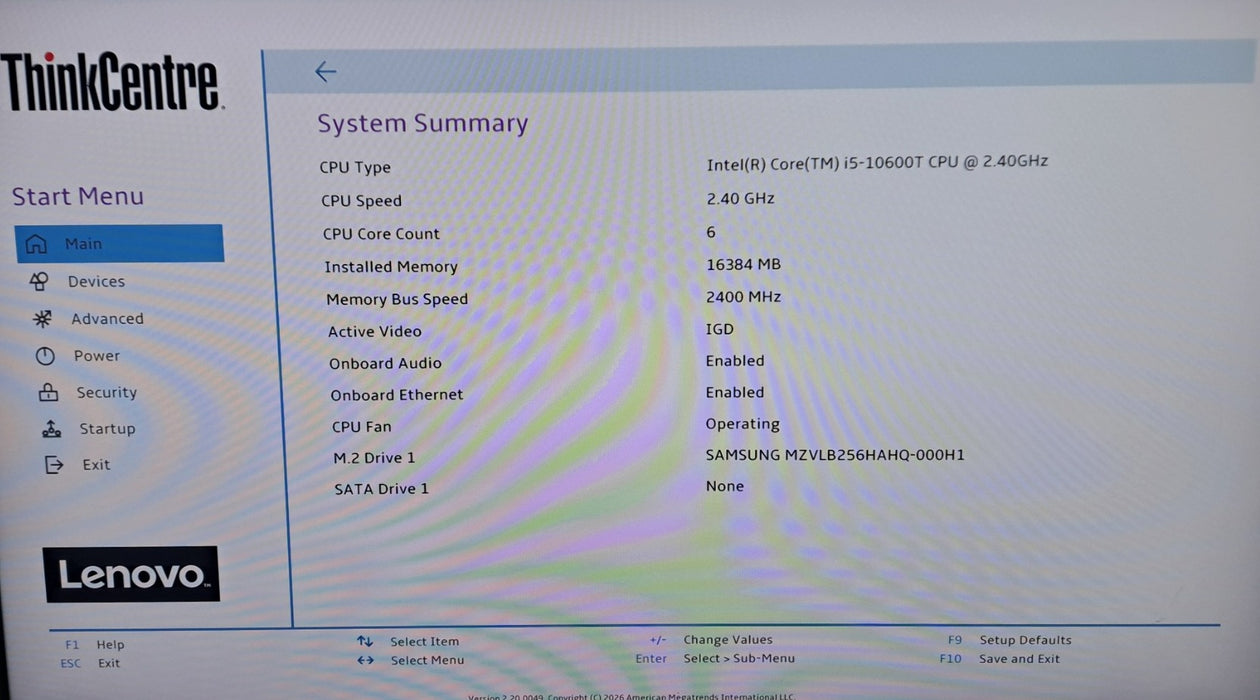Click the Startup boot icon

[x=51, y=429]
